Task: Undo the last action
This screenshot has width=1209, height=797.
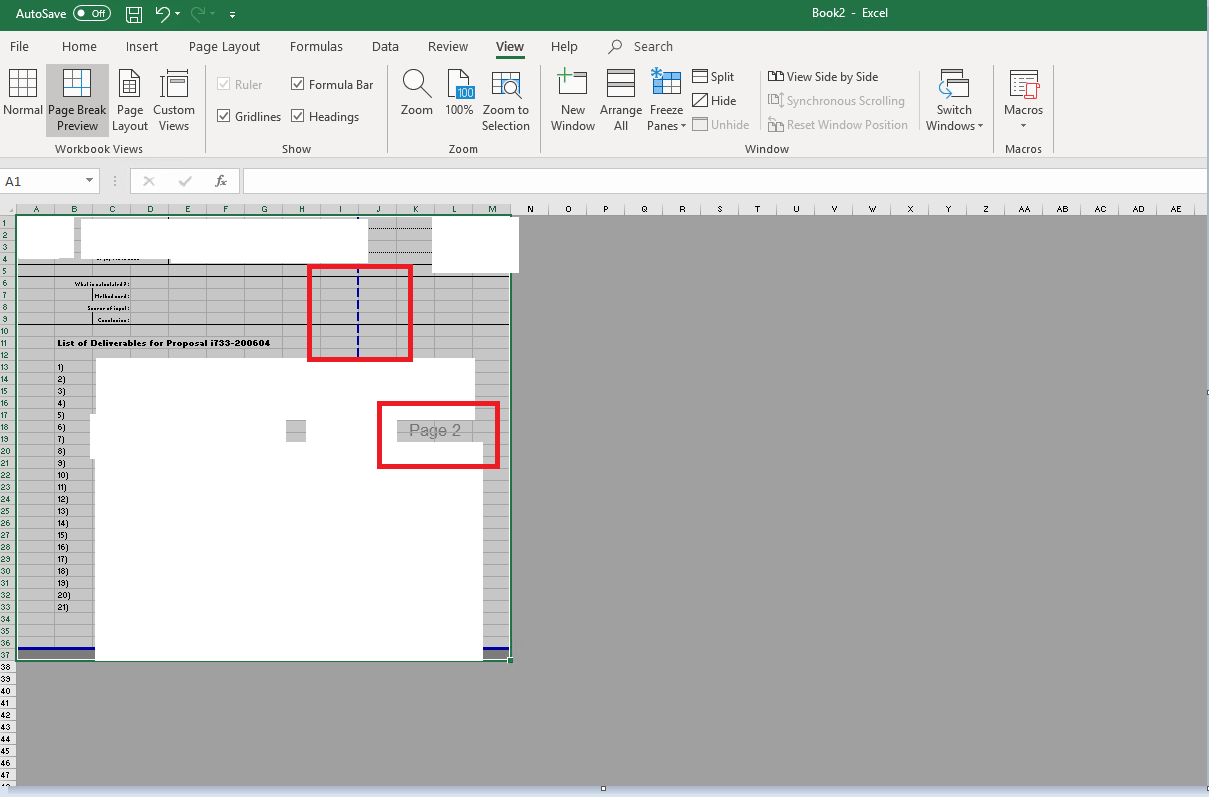Action: click(162, 14)
